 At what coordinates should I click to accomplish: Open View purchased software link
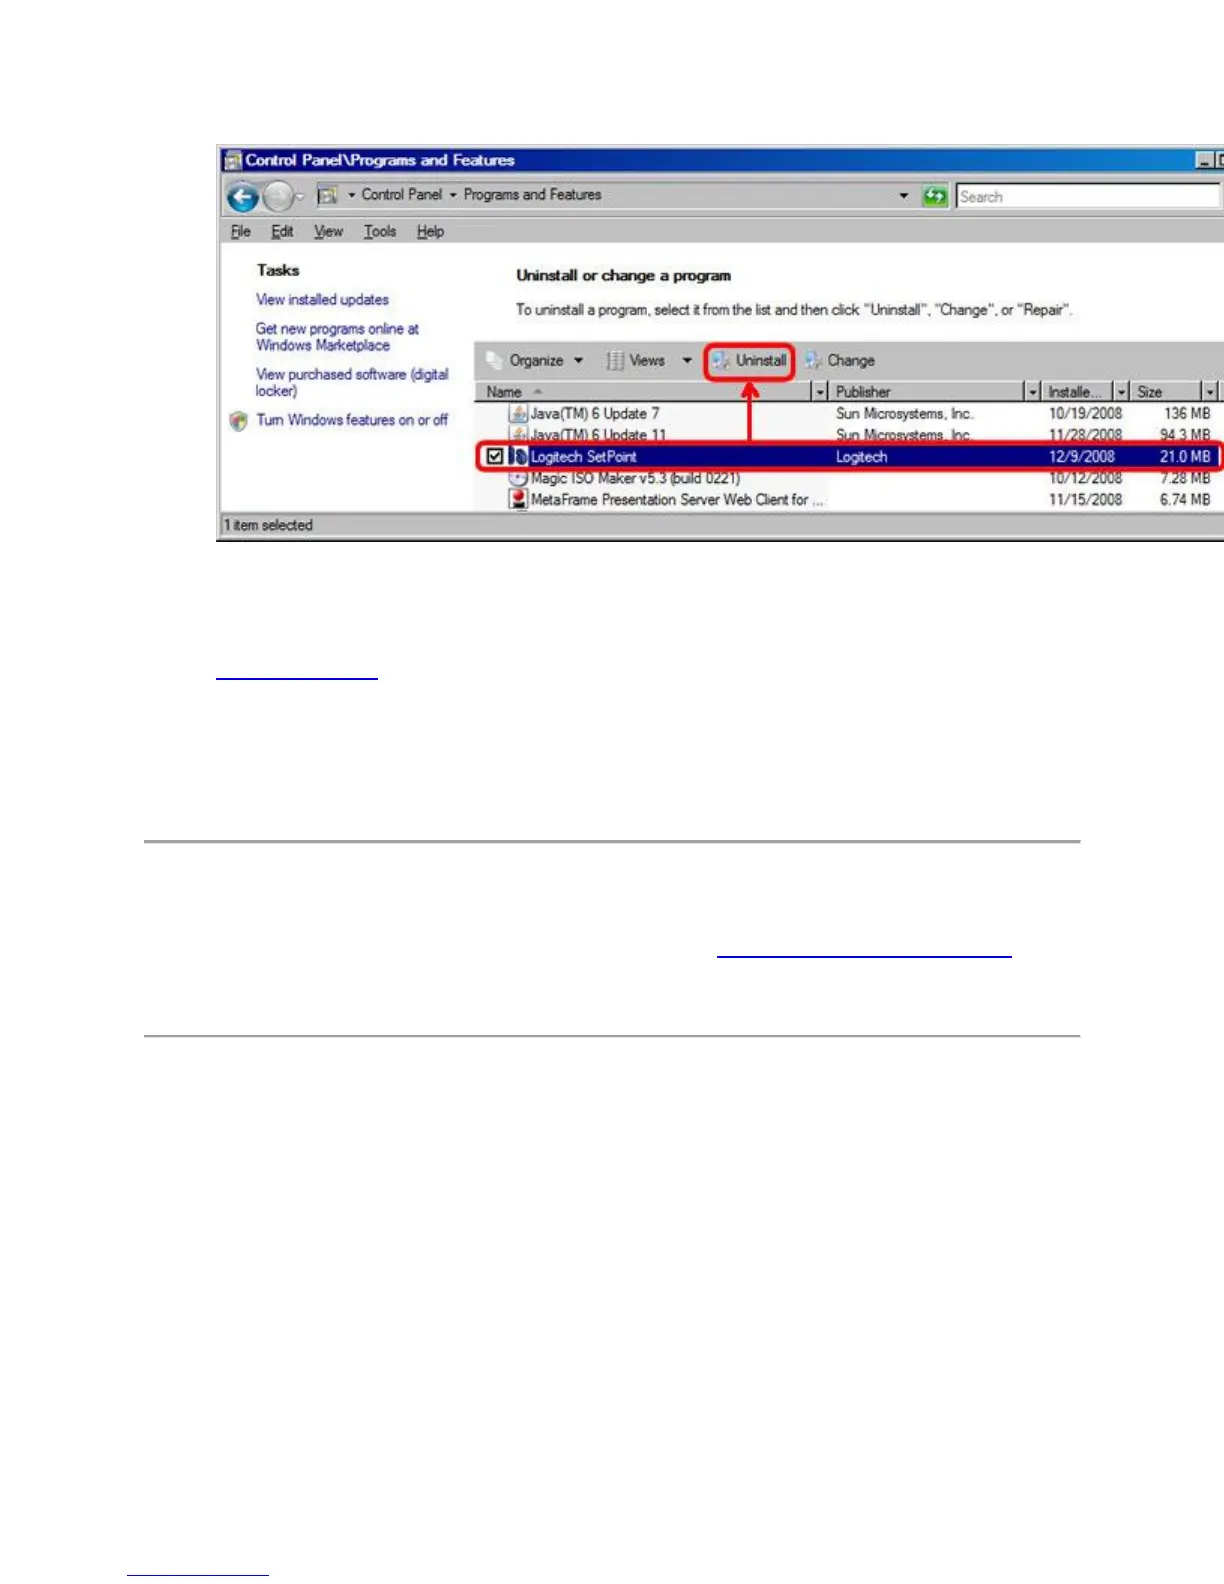(x=352, y=382)
